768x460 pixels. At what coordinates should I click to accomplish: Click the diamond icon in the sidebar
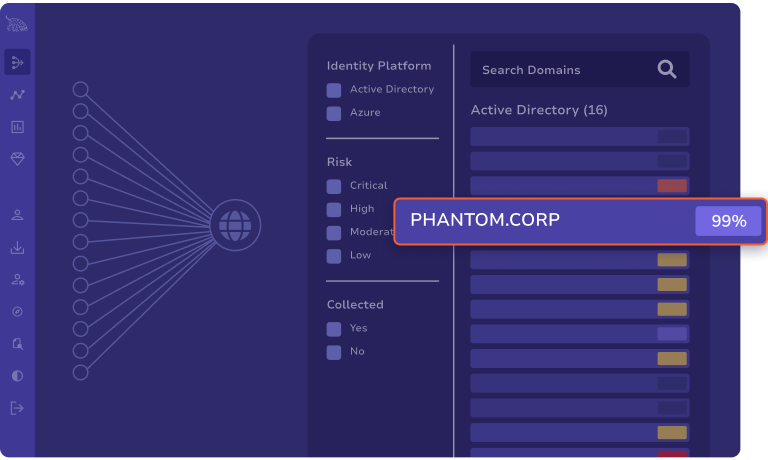(x=17, y=159)
